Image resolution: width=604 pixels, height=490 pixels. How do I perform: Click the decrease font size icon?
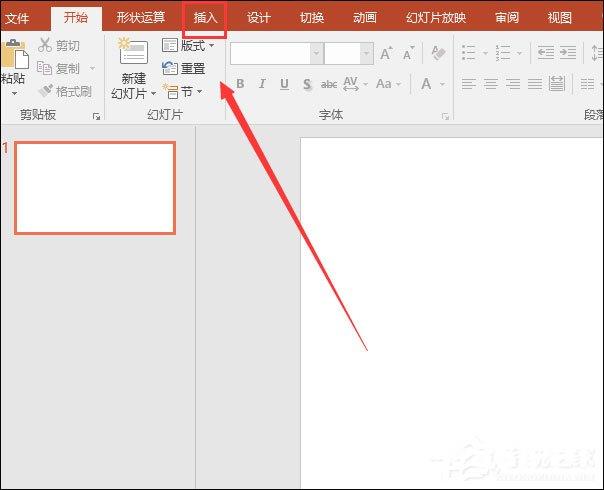[x=408, y=53]
